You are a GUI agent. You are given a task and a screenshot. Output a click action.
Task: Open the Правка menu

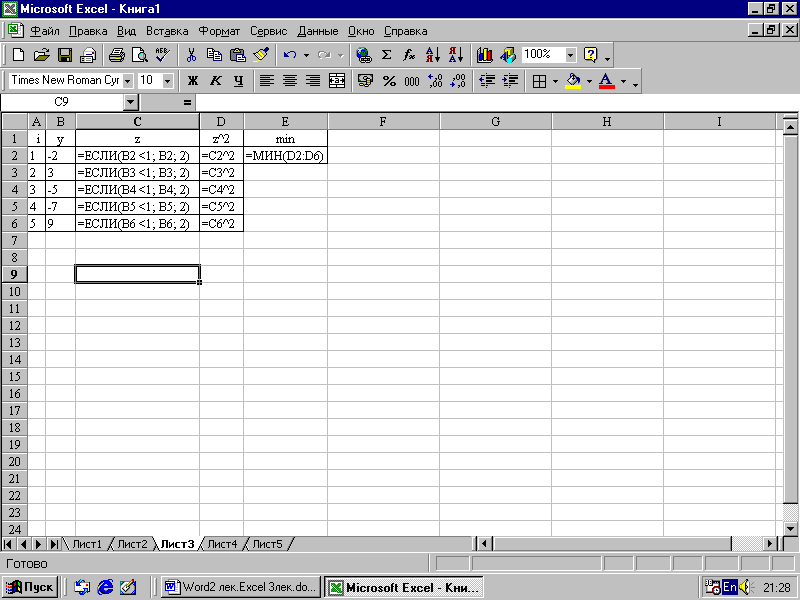(x=88, y=31)
